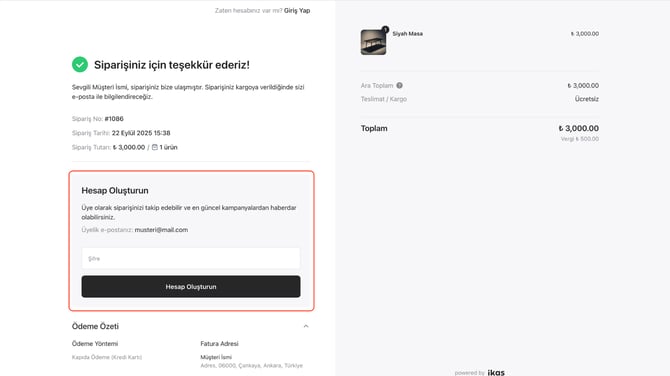
Task: Click the Hesap Oluşturun black button
Action: [x=191, y=287]
